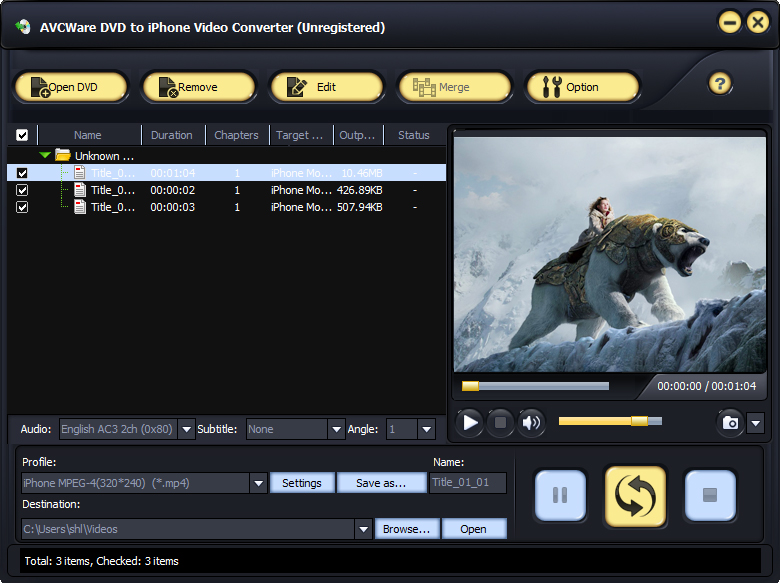Click the Open DVD toolbar button

coord(71,87)
